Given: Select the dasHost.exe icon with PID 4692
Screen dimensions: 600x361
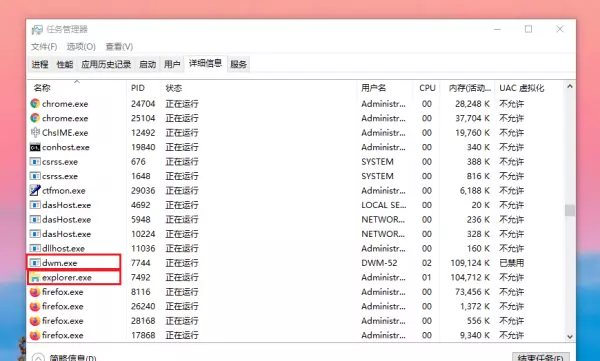Looking at the screenshot, I should point(35,205).
